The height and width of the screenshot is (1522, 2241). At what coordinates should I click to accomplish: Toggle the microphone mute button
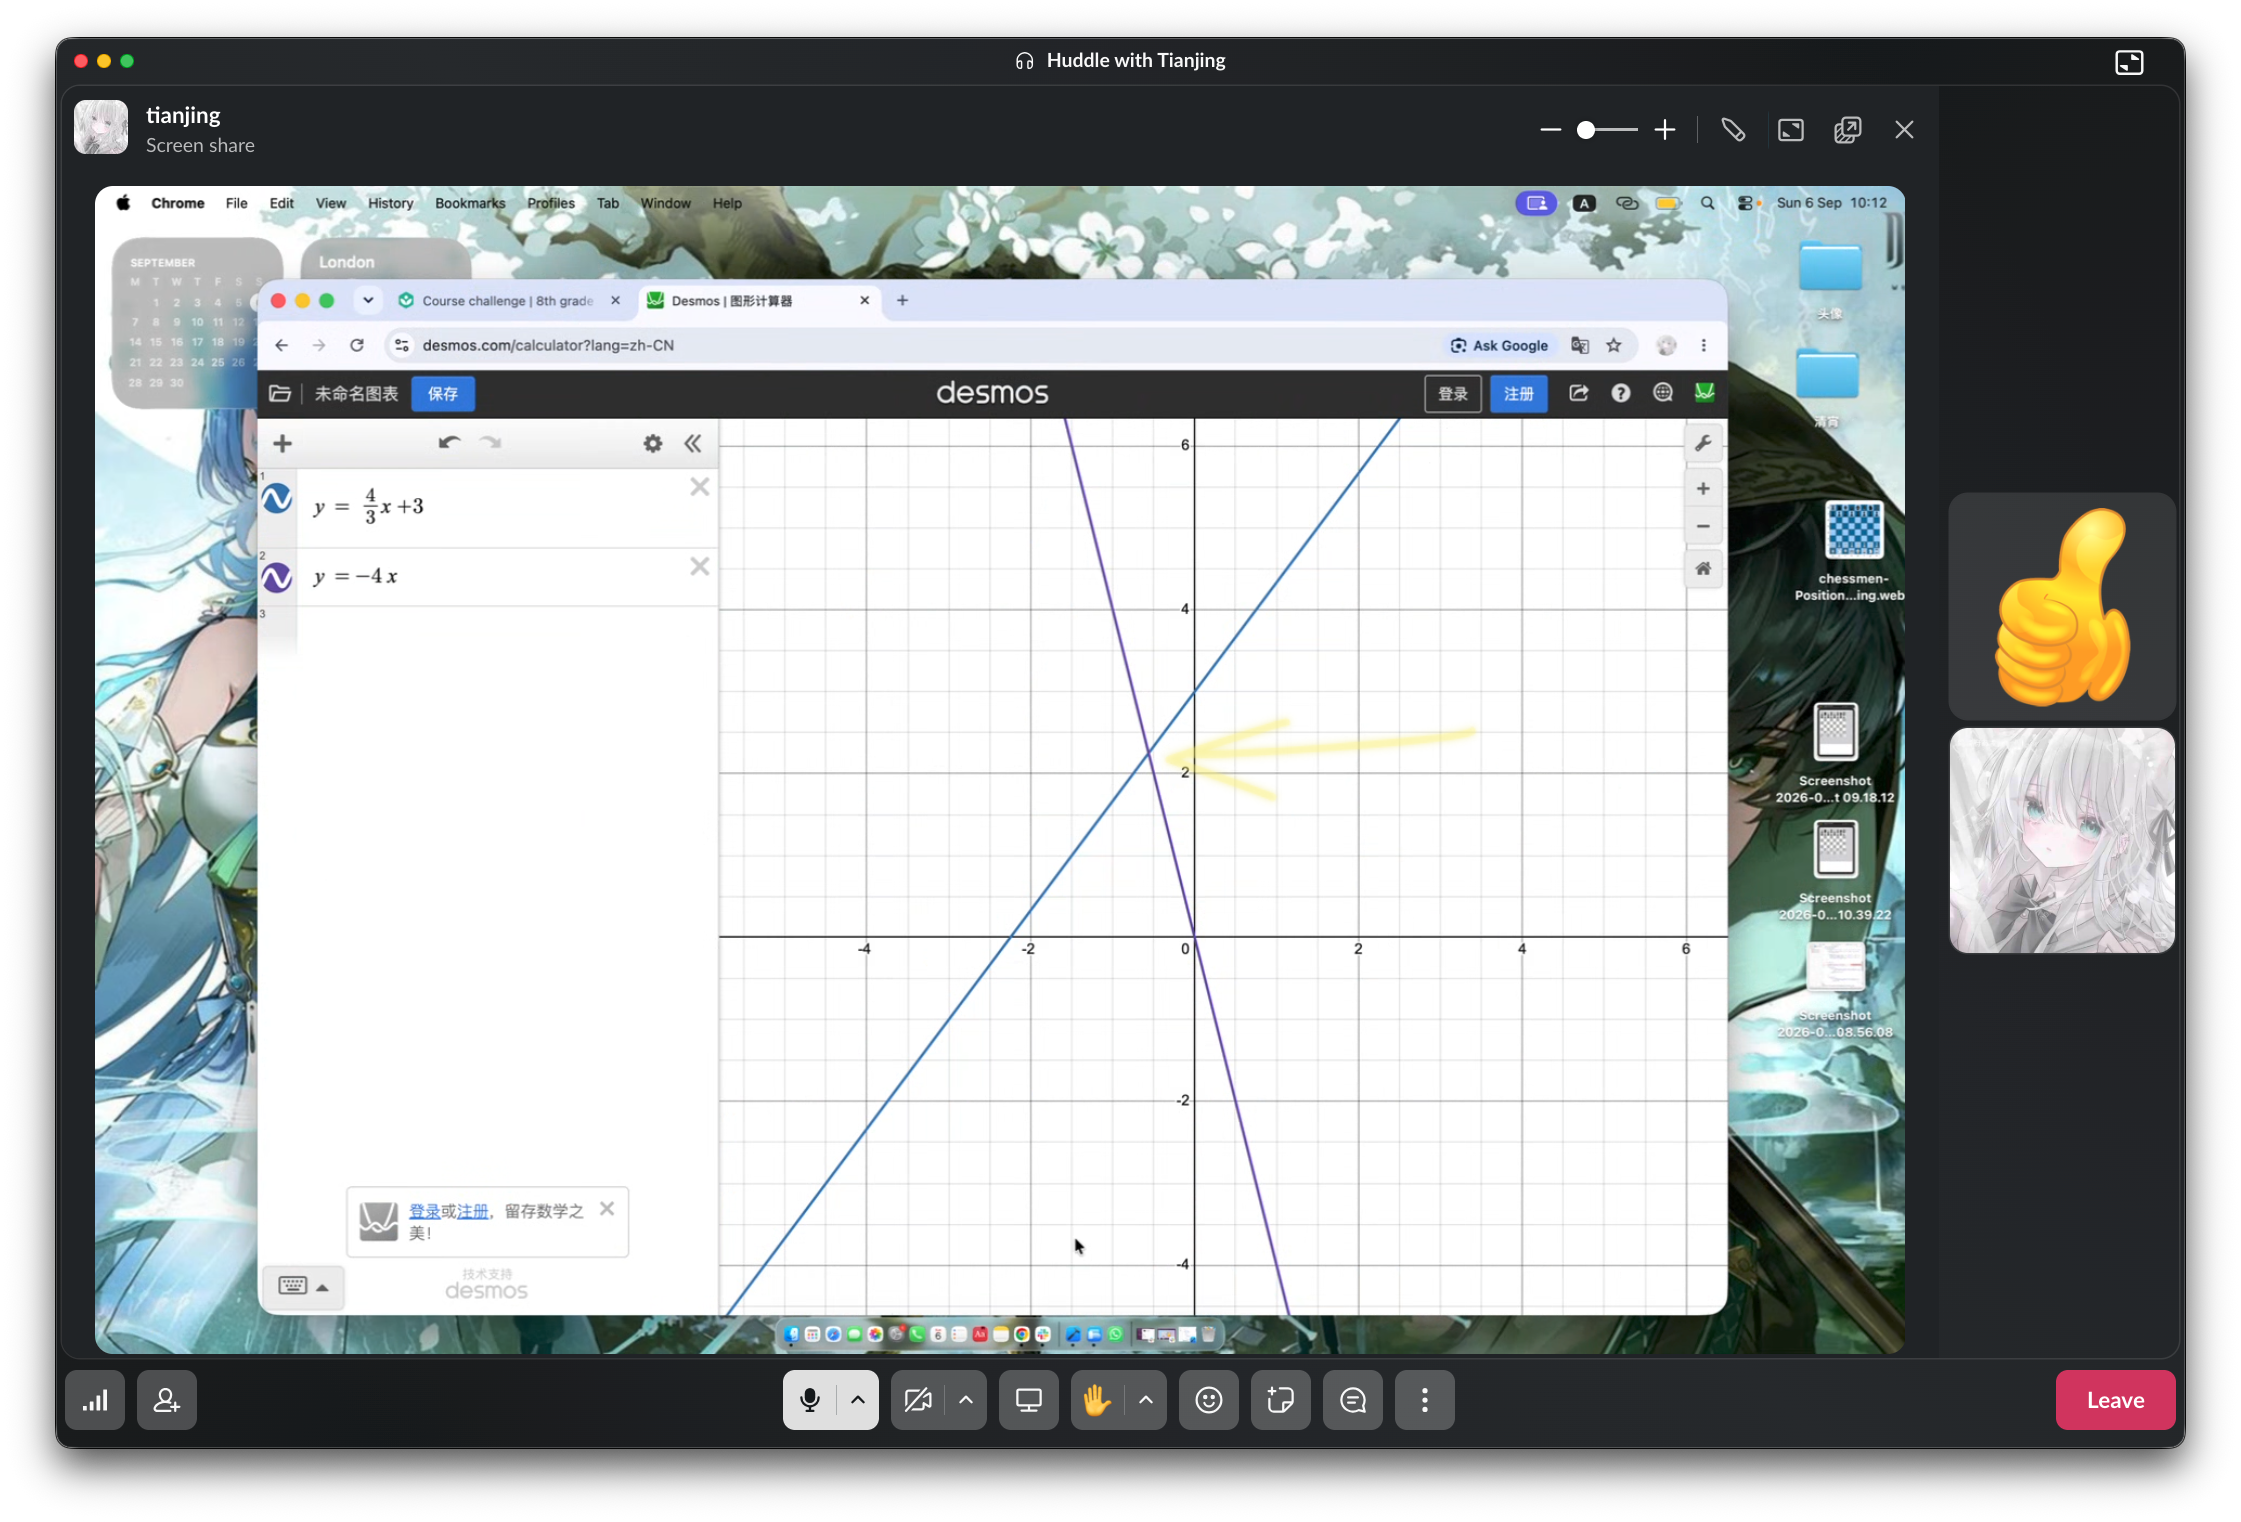coord(810,1400)
